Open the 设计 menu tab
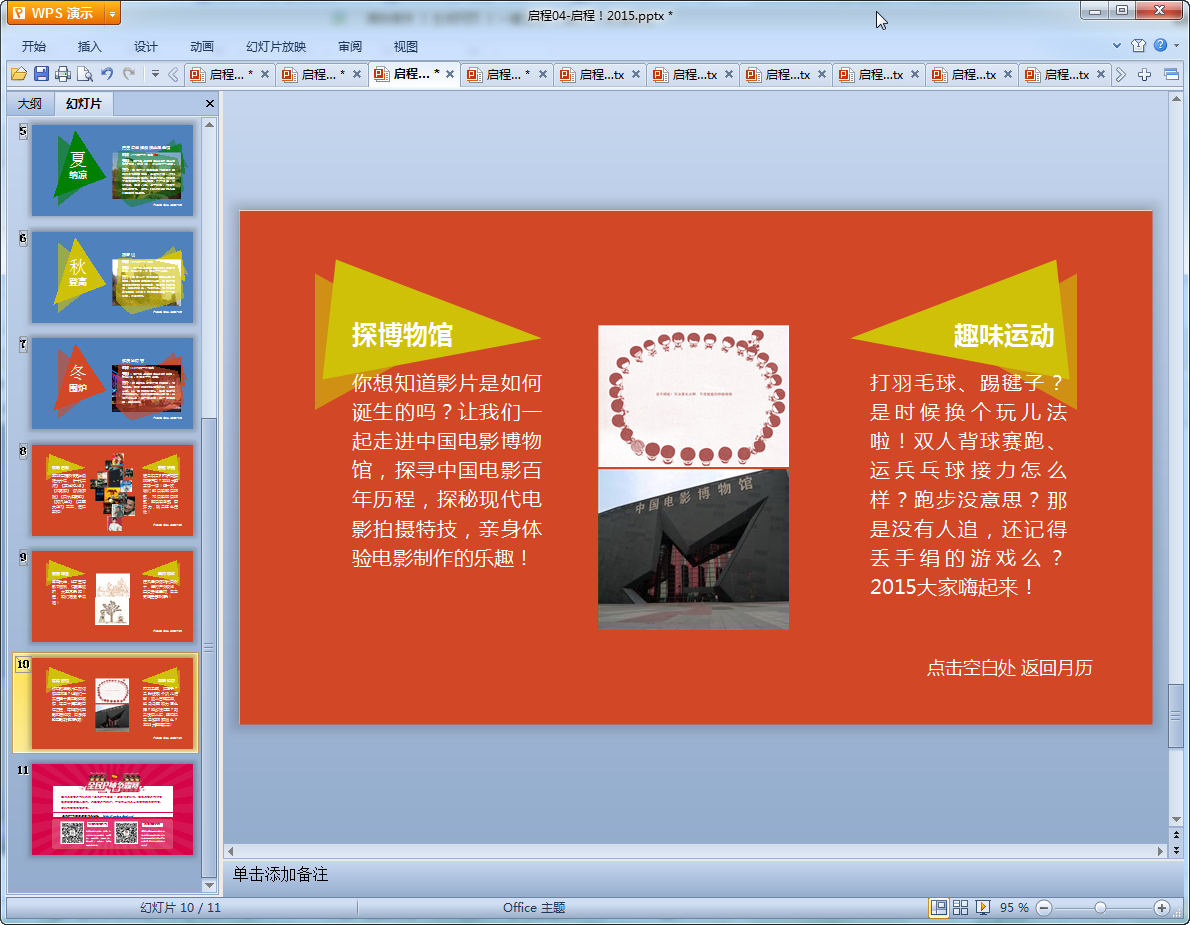 pos(146,46)
